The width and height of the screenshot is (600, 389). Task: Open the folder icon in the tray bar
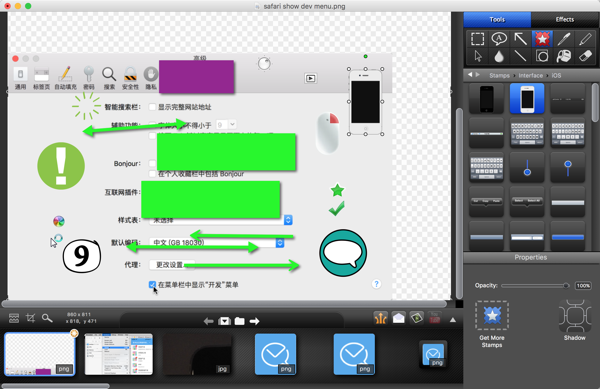point(240,321)
